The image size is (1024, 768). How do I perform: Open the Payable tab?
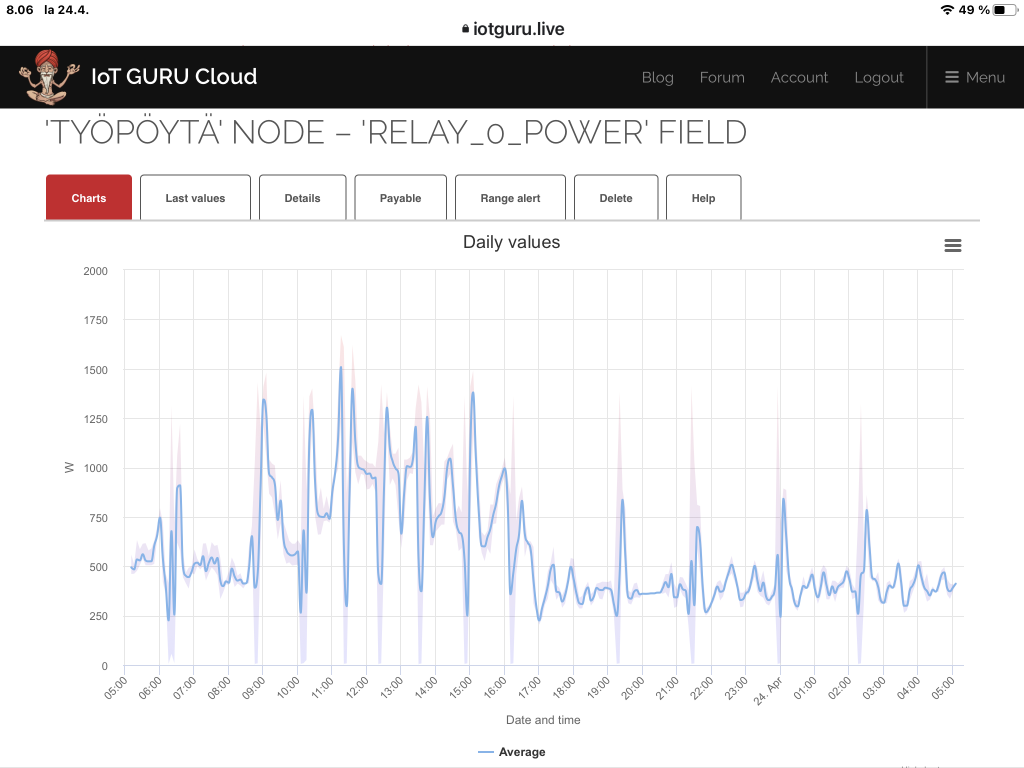point(400,198)
